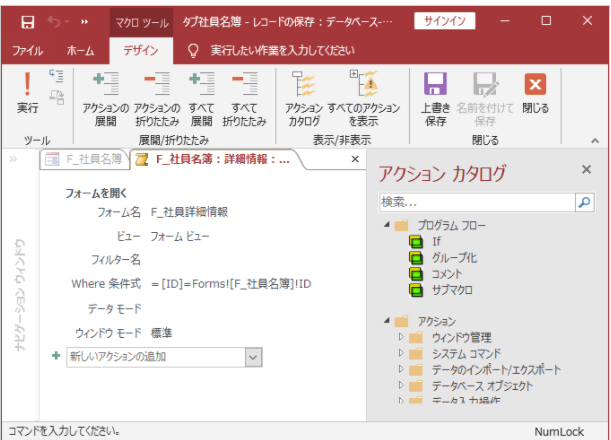This screenshot has width=611, height=440.
Task: Expand the ウィンドウ管理 folder
Action: 401,337
